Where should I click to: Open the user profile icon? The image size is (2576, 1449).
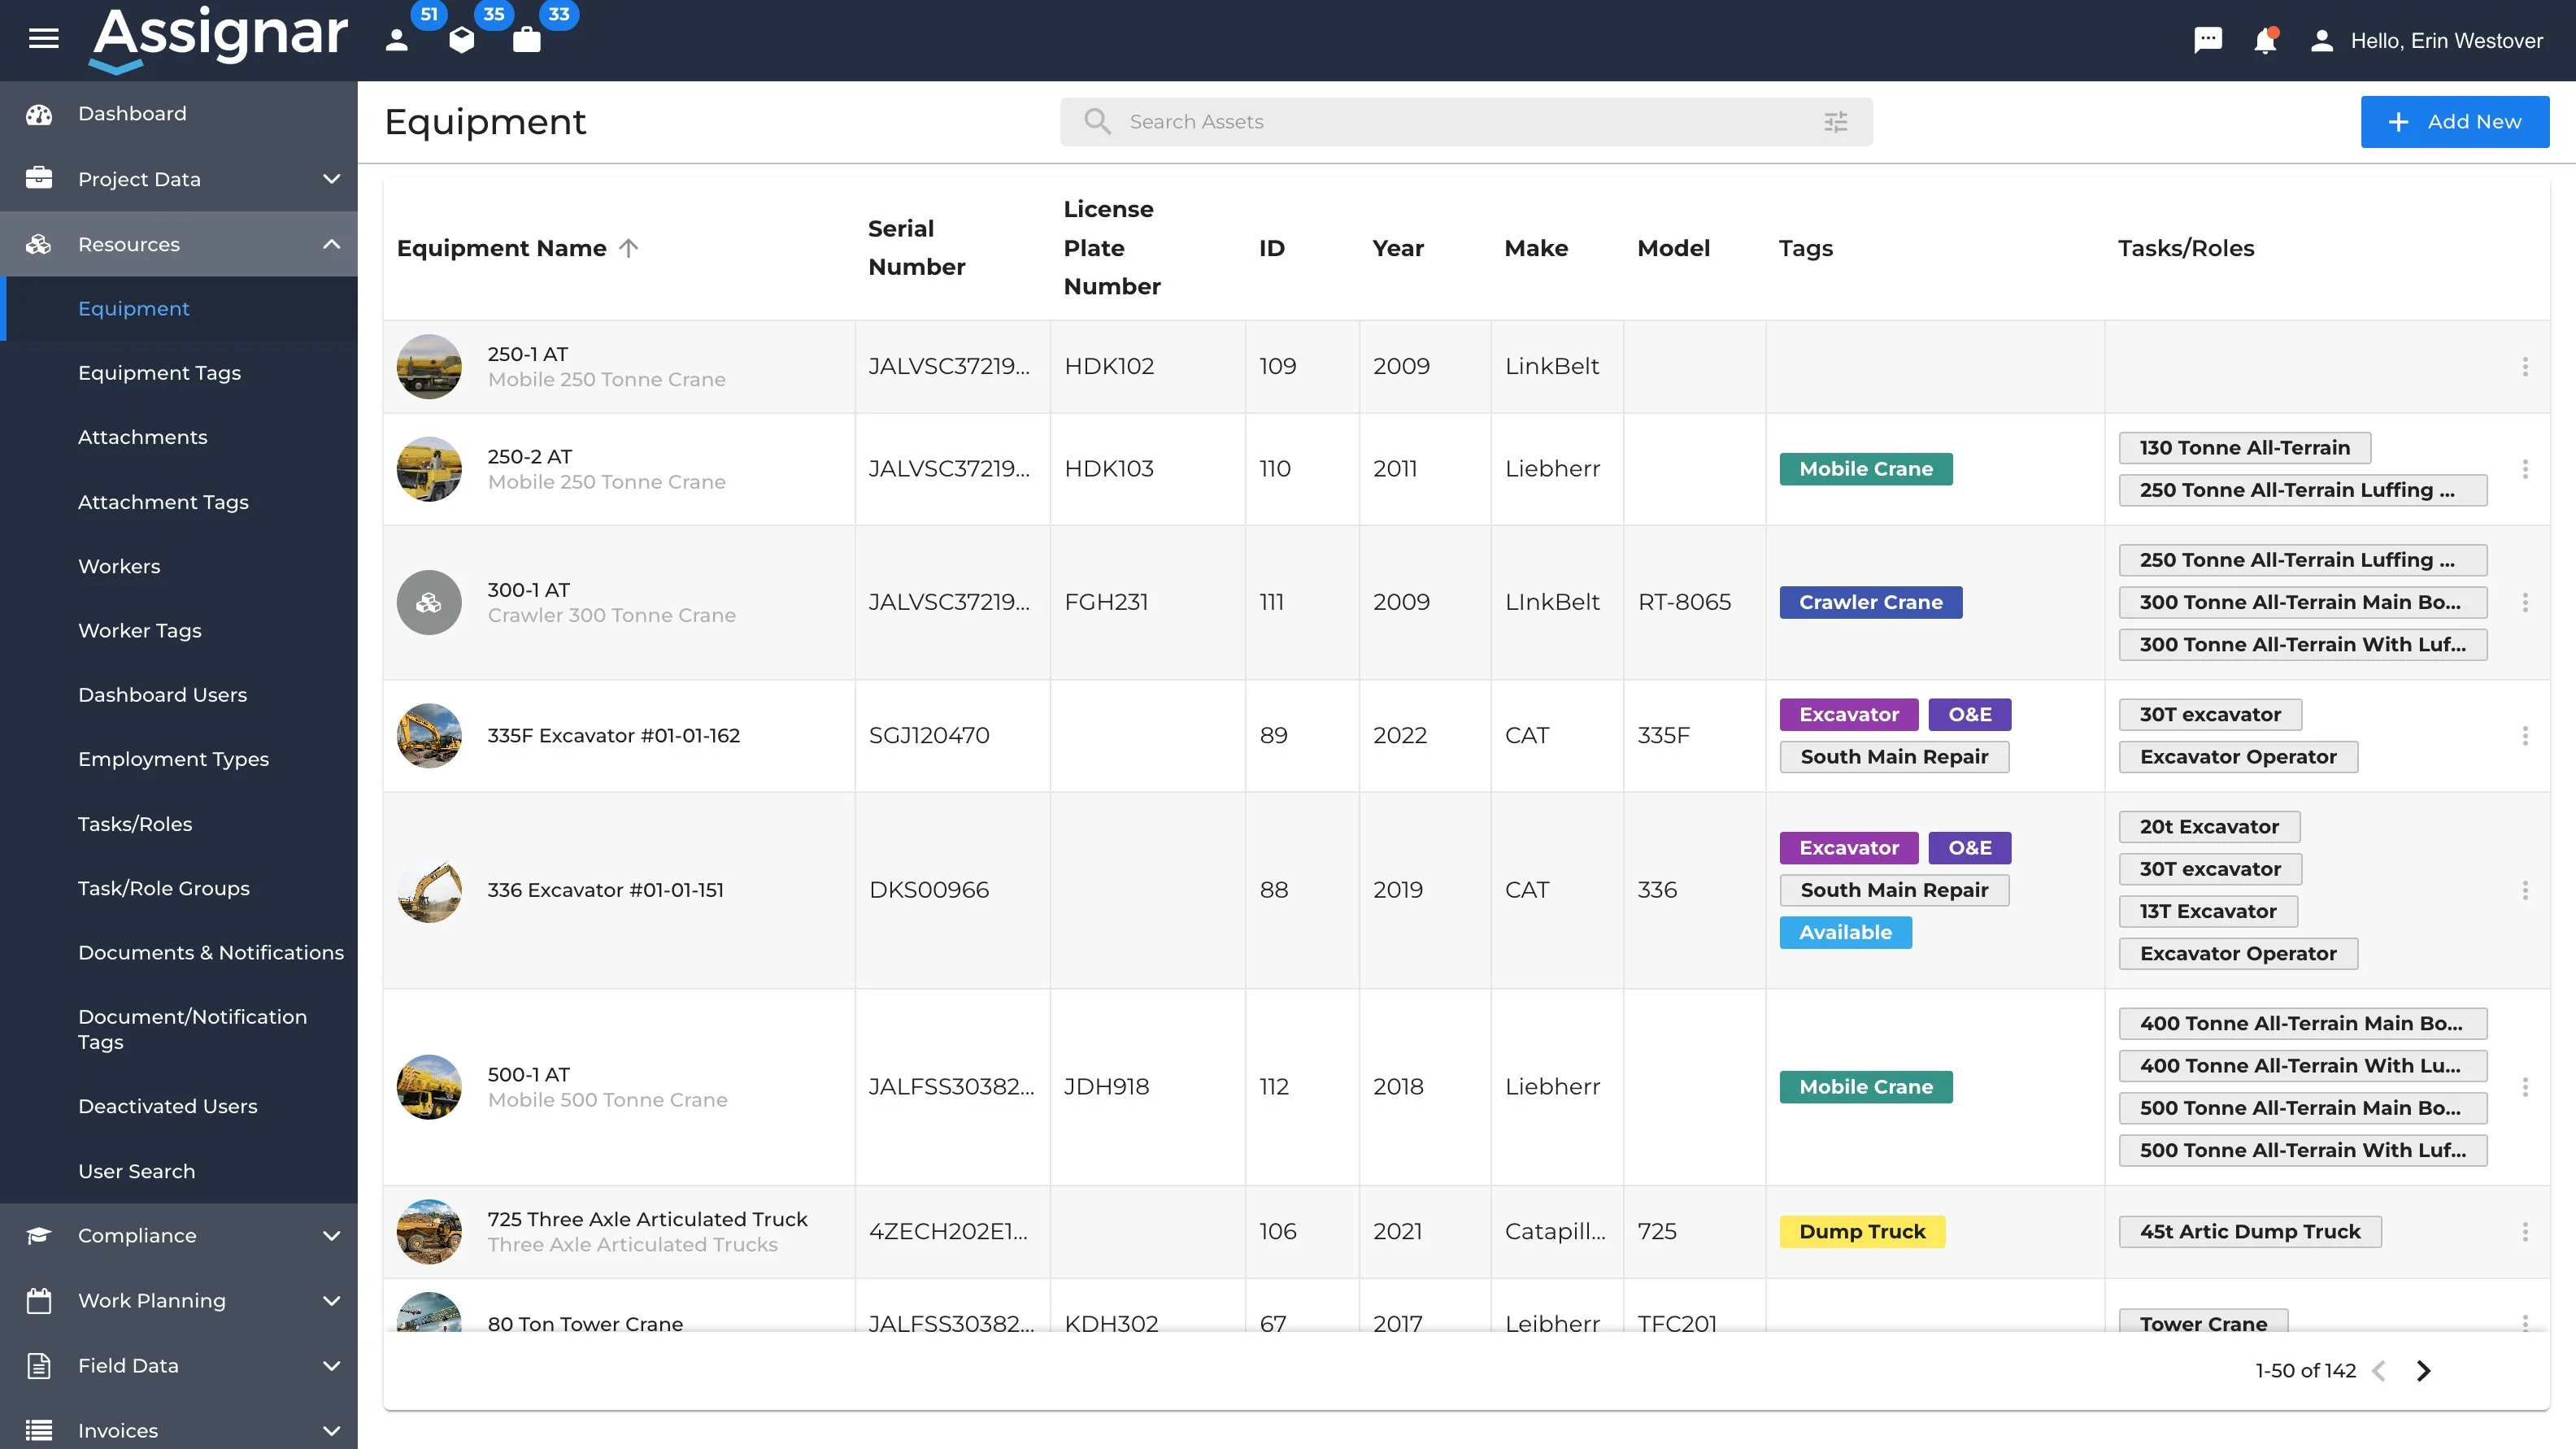coord(2321,40)
